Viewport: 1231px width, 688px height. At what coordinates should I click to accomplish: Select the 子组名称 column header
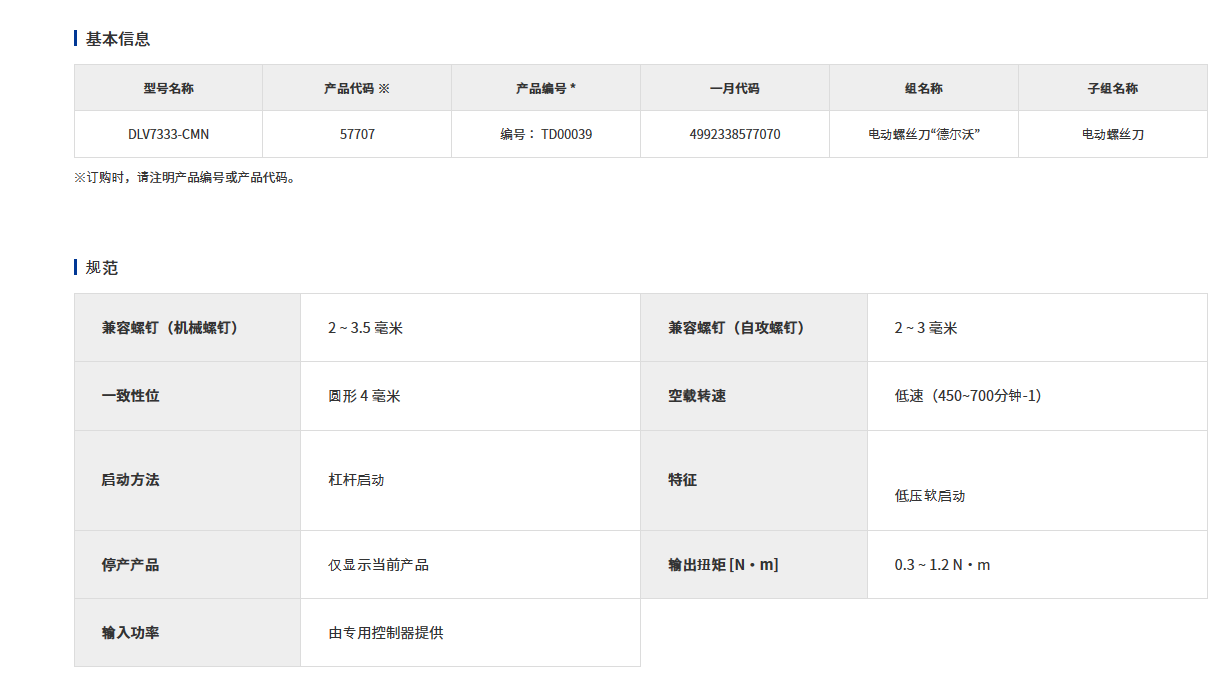1113,88
